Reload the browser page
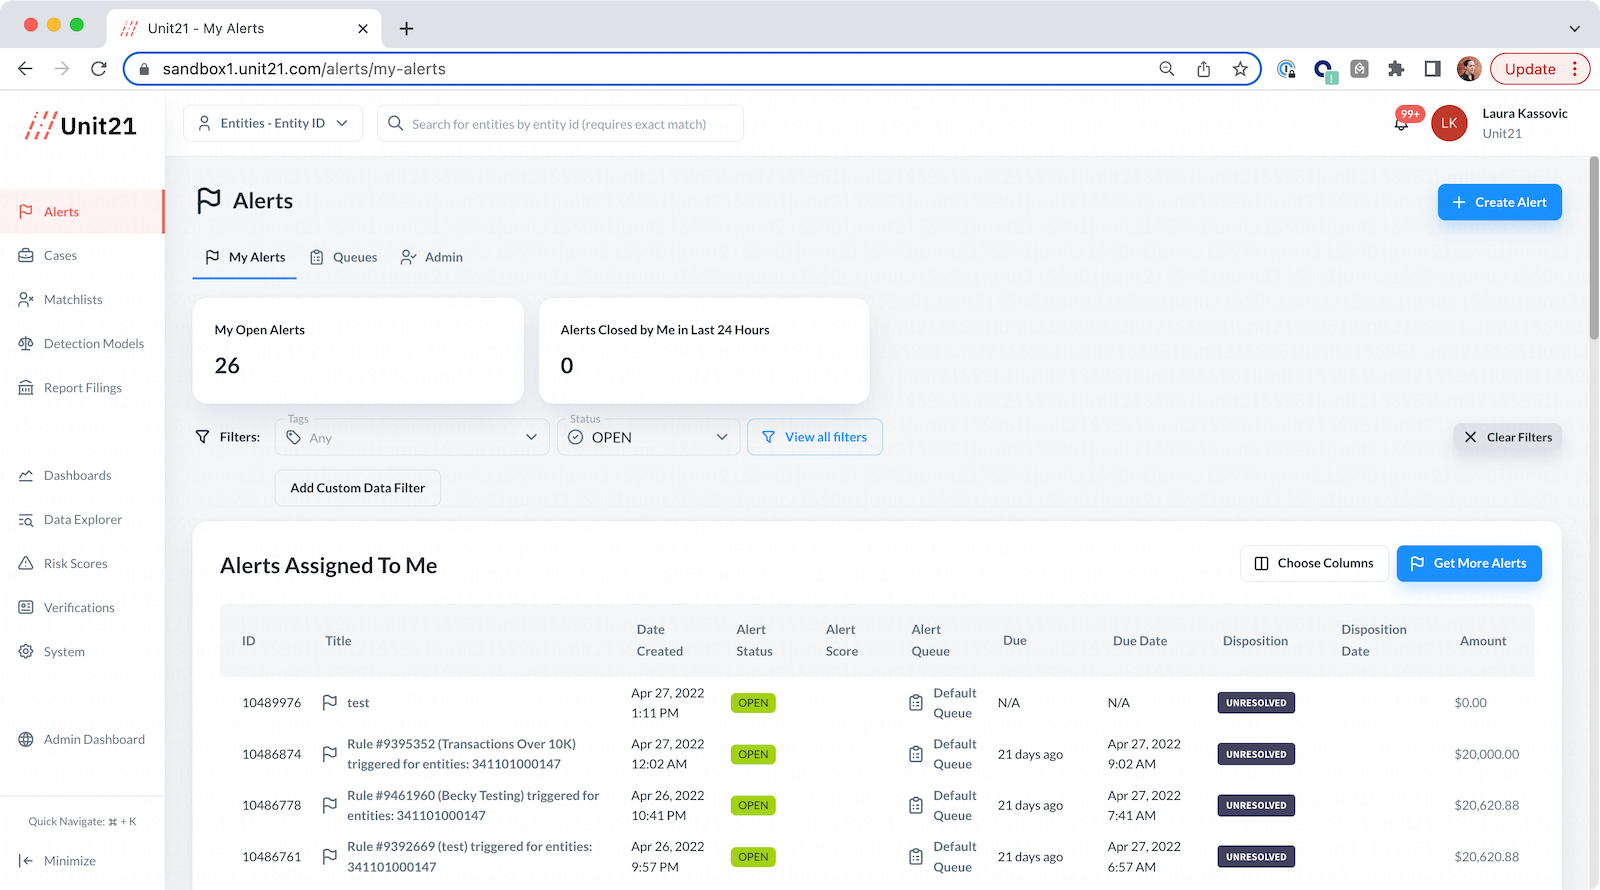Image resolution: width=1600 pixels, height=890 pixels. 98,69
